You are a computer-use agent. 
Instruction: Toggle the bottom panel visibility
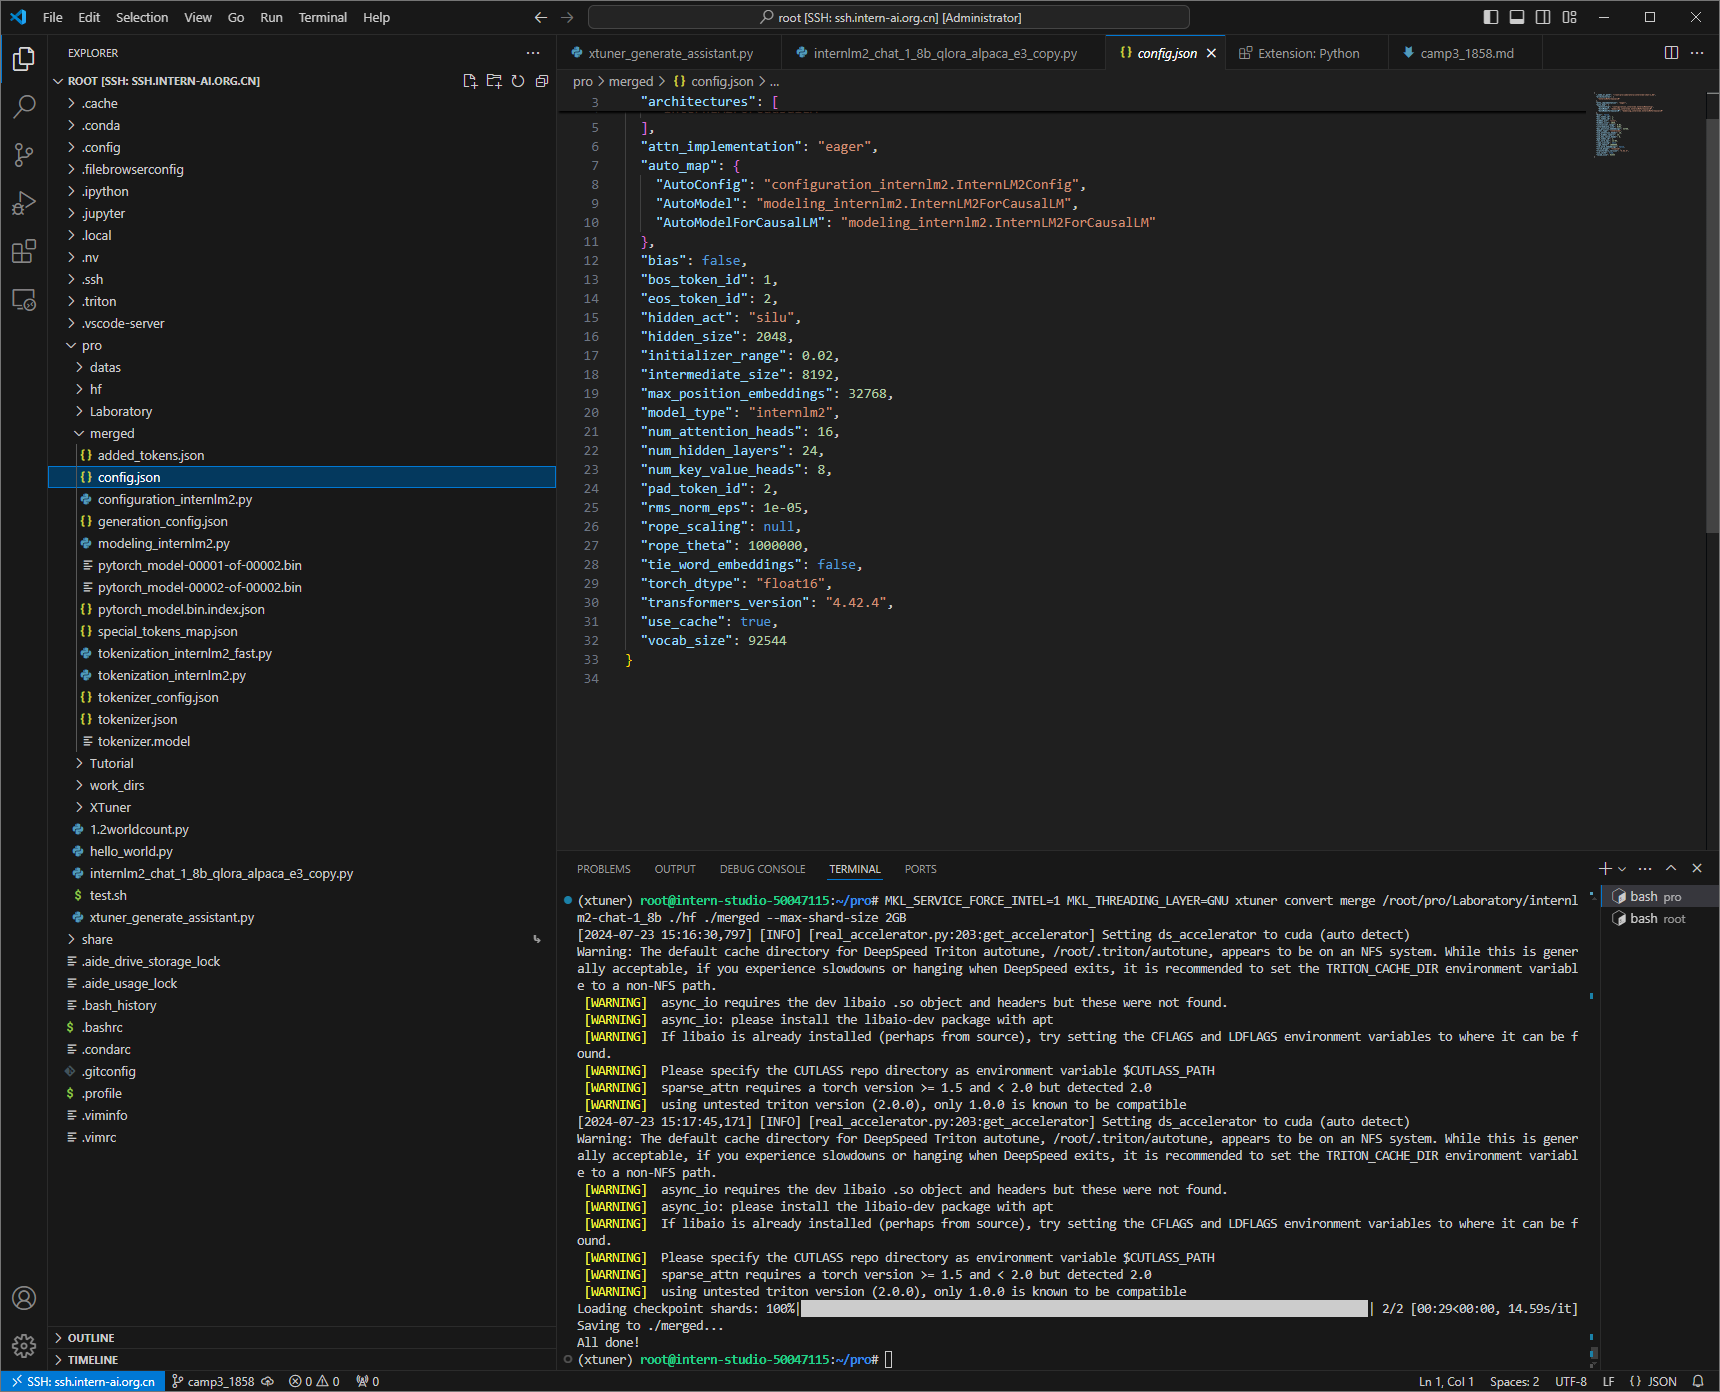[x=1517, y=17]
